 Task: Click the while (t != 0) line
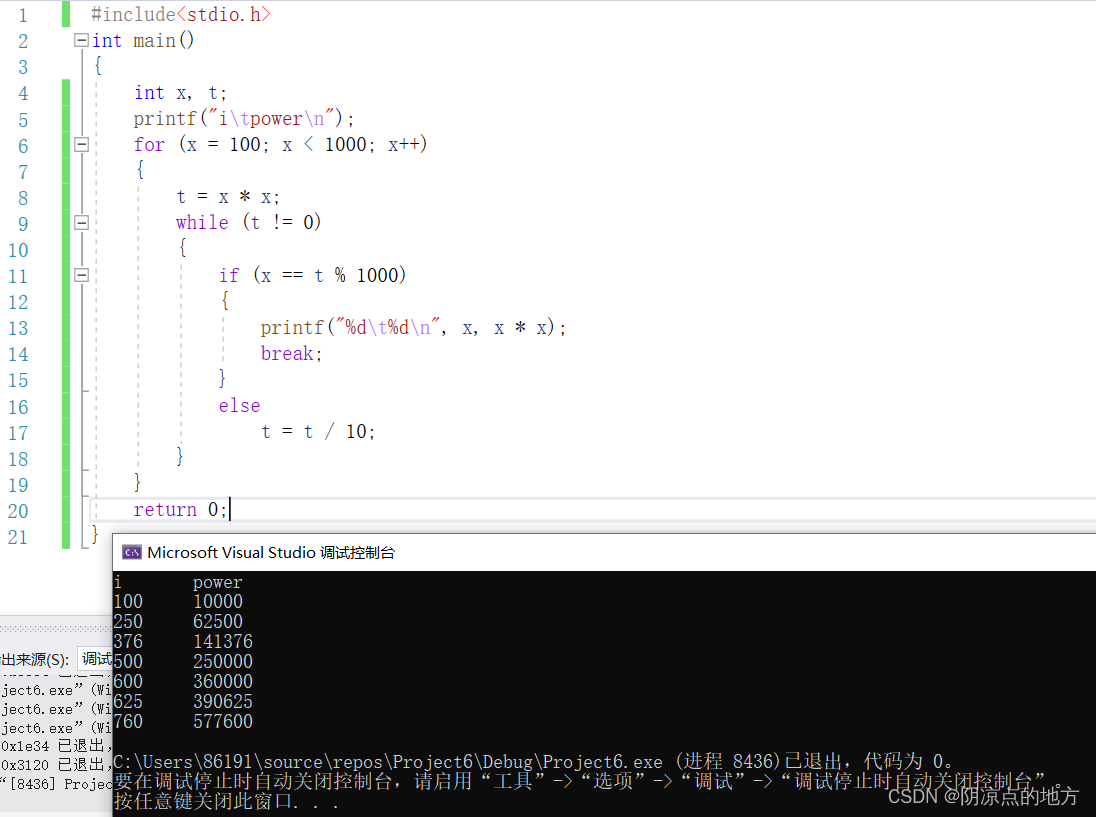coord(248,223)
